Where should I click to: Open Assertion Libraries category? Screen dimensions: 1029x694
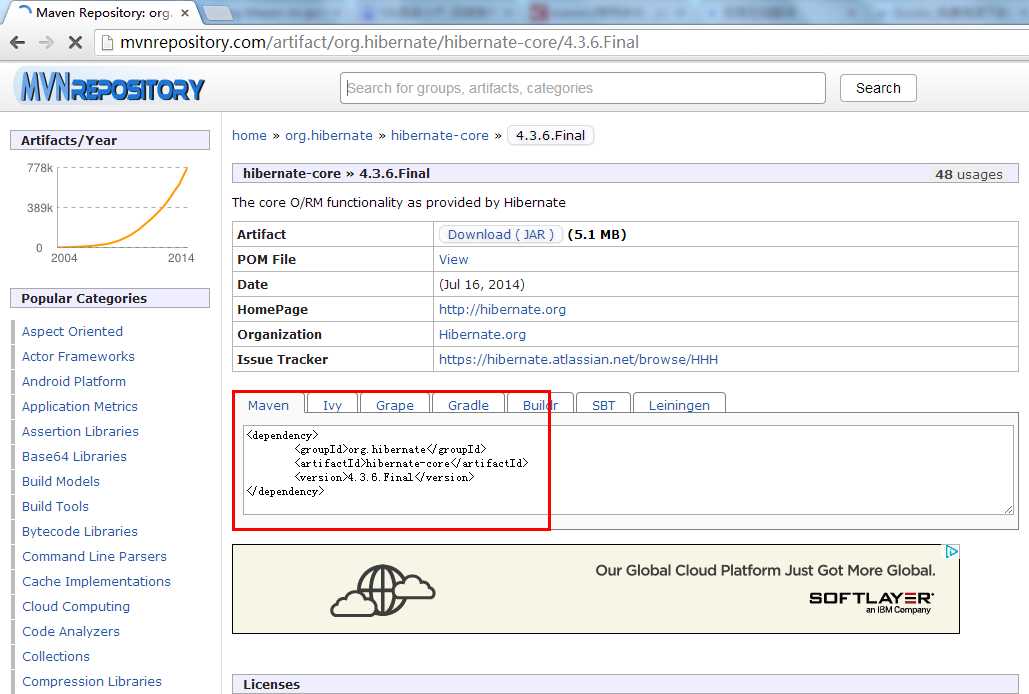point(80,432)
